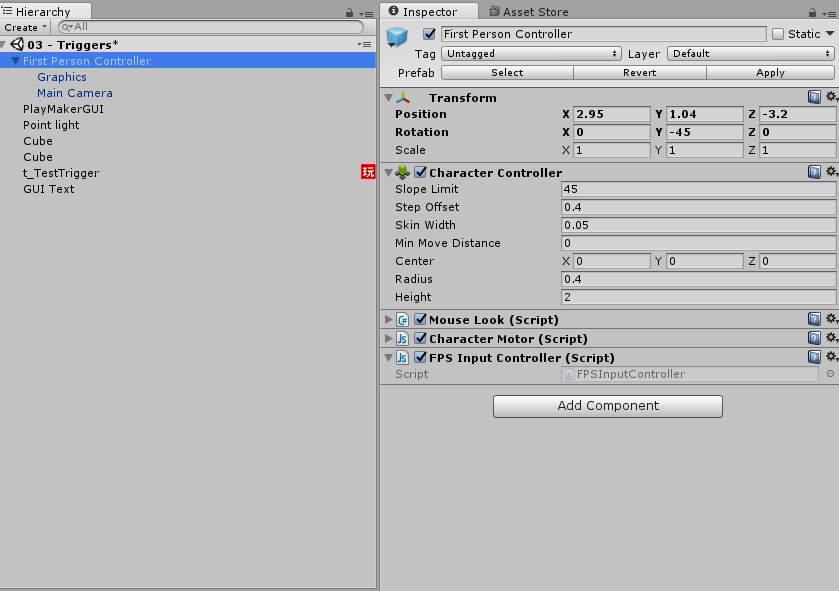Click the GameObject cube icon in Inspector
The height and width of the screenshot is (591, 839).
coord(397,37)
